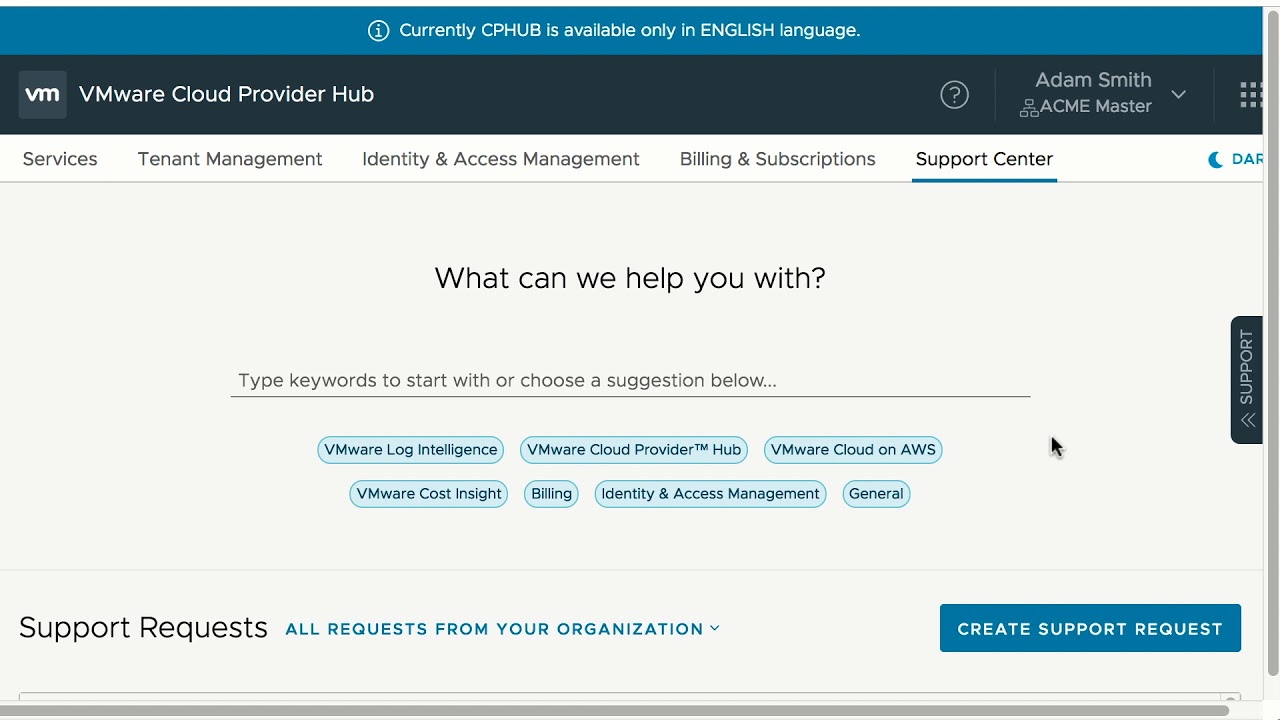1280x720 pixels.
Task: Click the VMware vm logo icon
Action: pyautogui.click(x=42, y=94)
